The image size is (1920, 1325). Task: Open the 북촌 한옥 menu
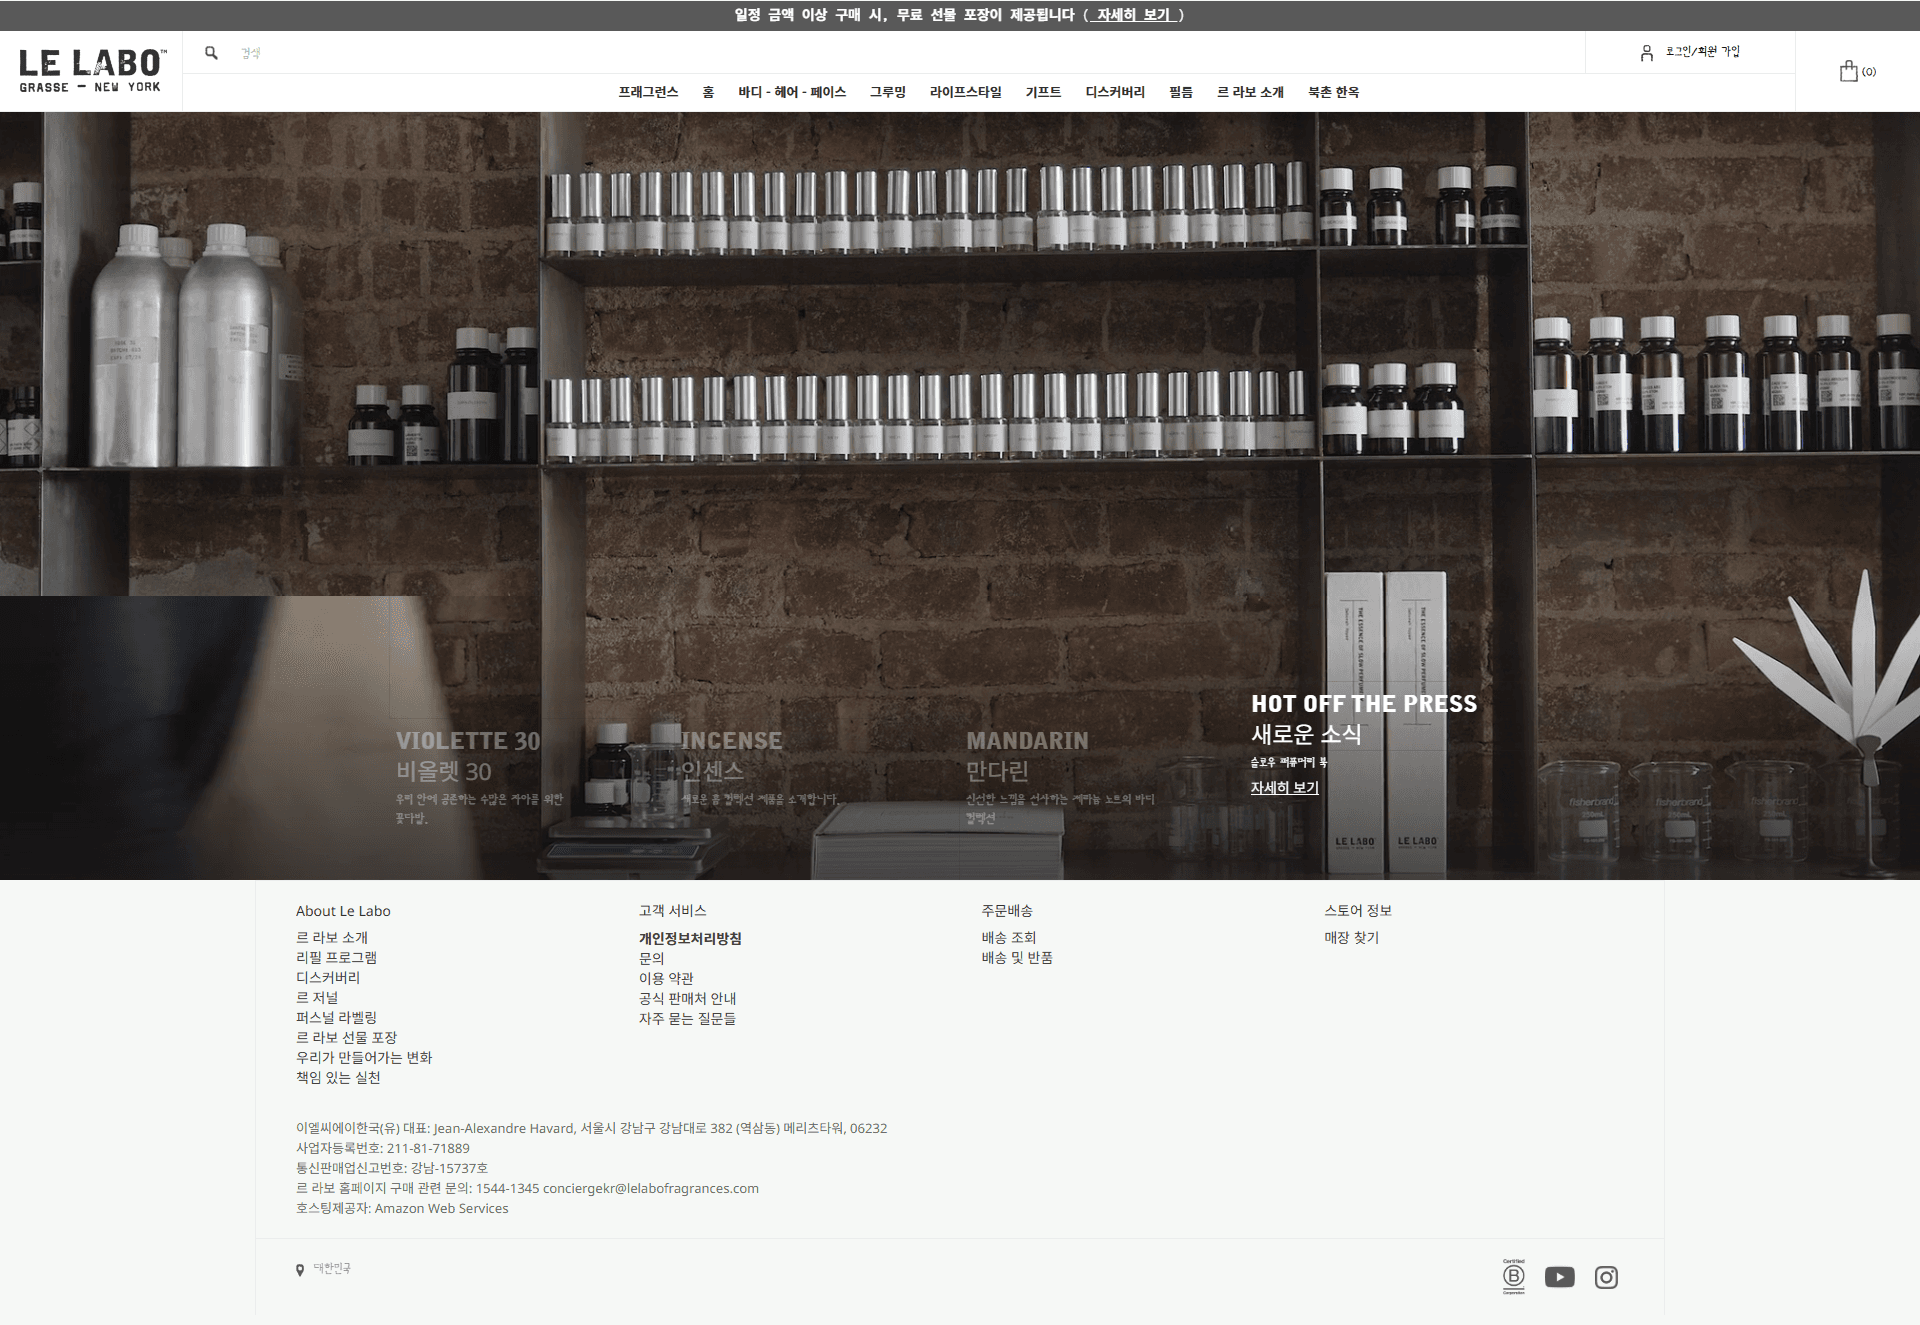(1334, 92)
